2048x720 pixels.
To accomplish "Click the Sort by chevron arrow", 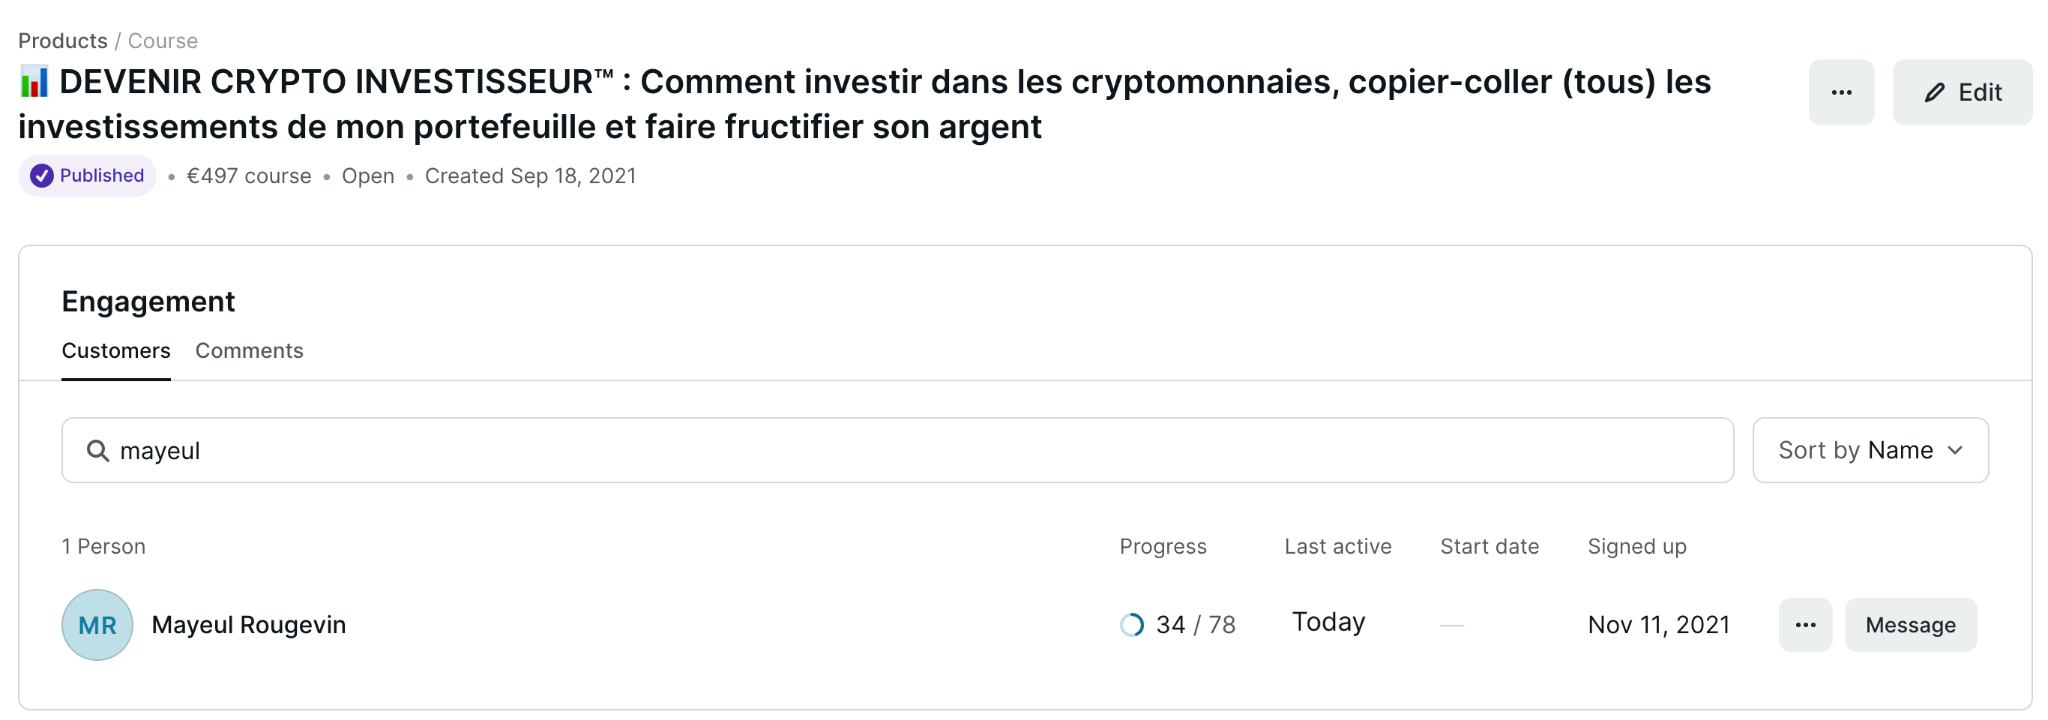I will click(1955, 451).
